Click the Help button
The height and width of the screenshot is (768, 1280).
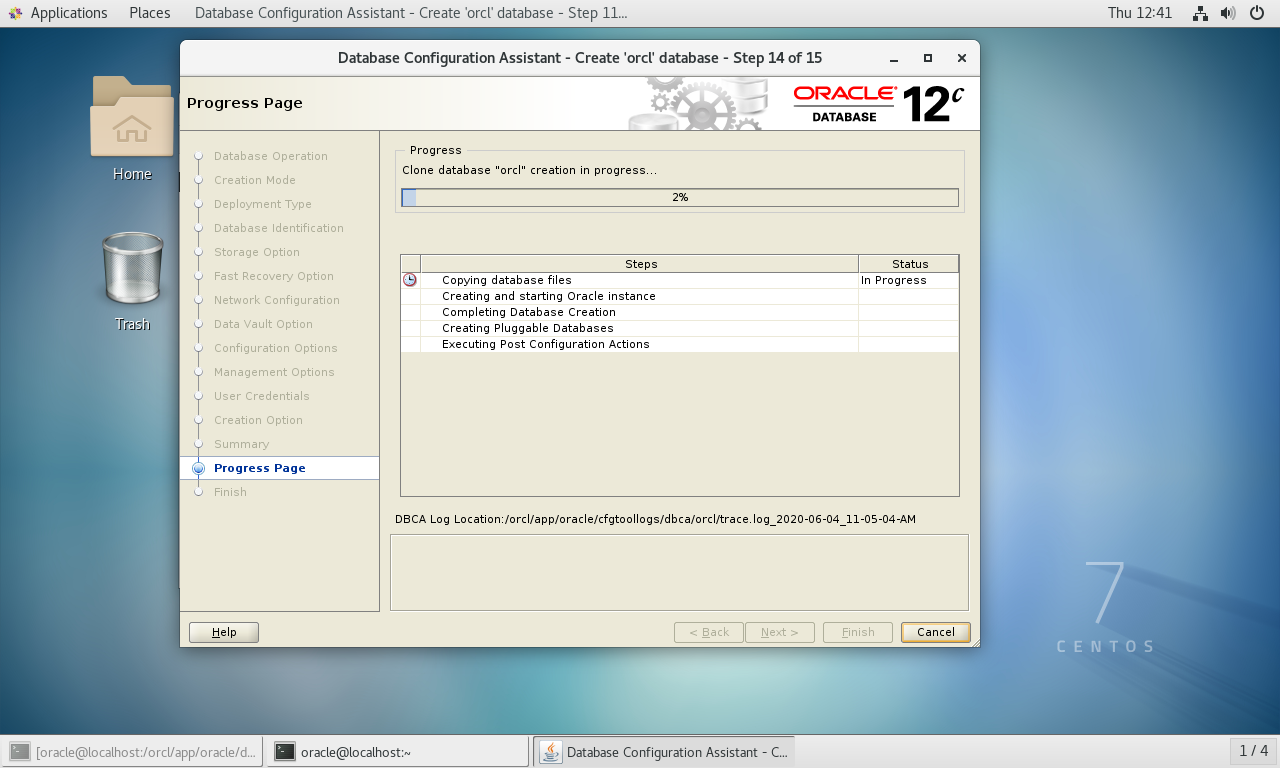tap(224, 632)
